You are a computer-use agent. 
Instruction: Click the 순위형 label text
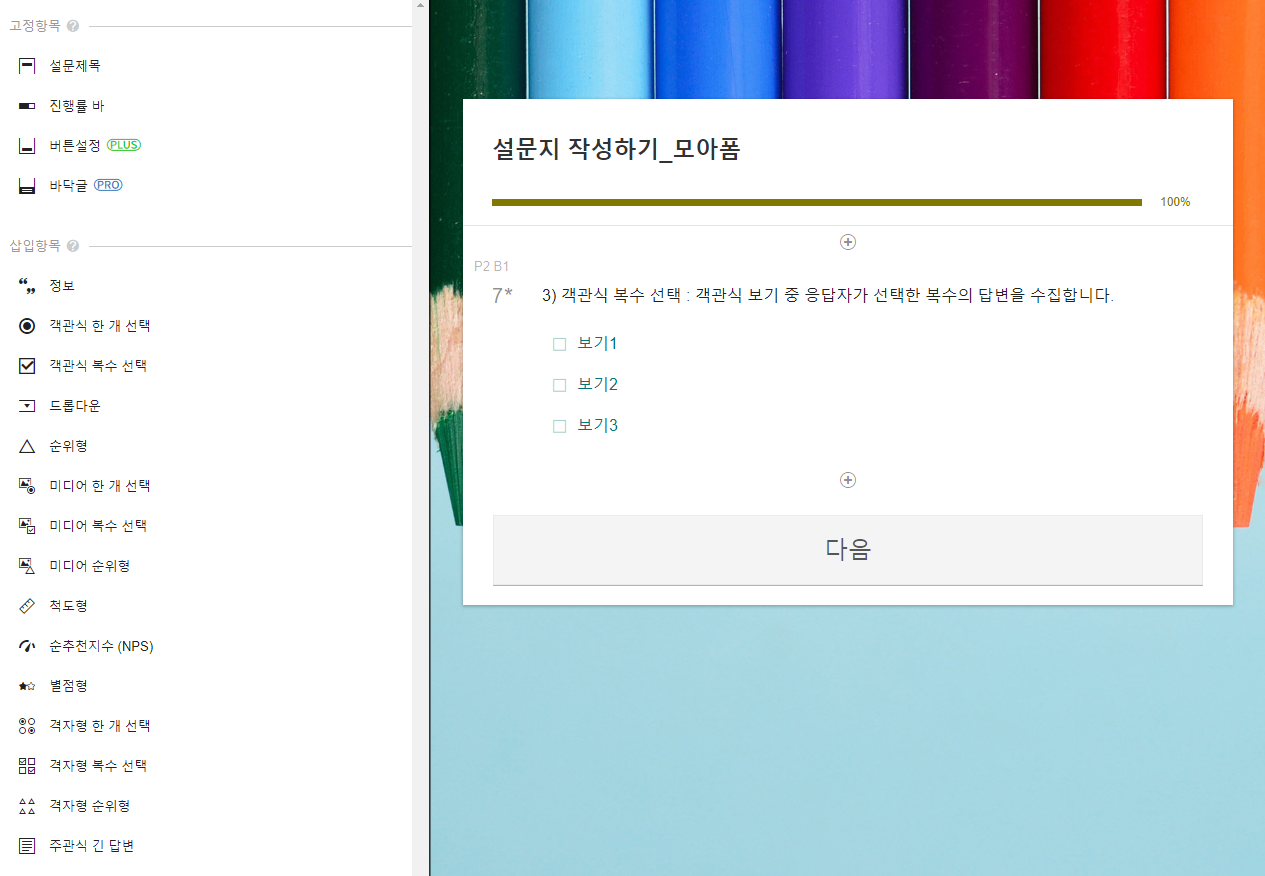(x=69, y=446)
